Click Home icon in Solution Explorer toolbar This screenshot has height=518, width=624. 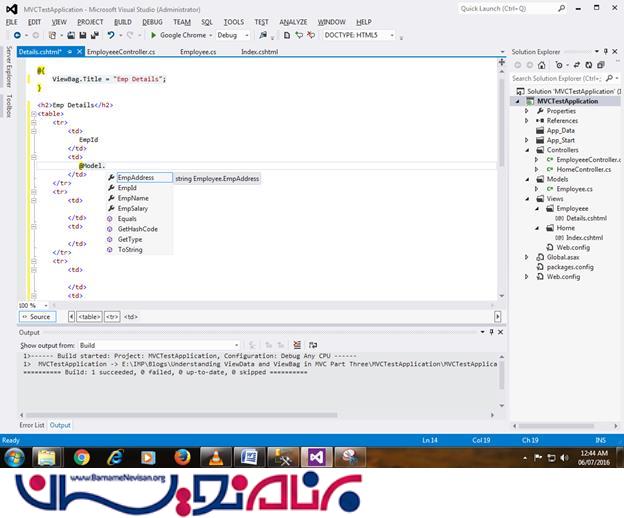coord(539,65)
